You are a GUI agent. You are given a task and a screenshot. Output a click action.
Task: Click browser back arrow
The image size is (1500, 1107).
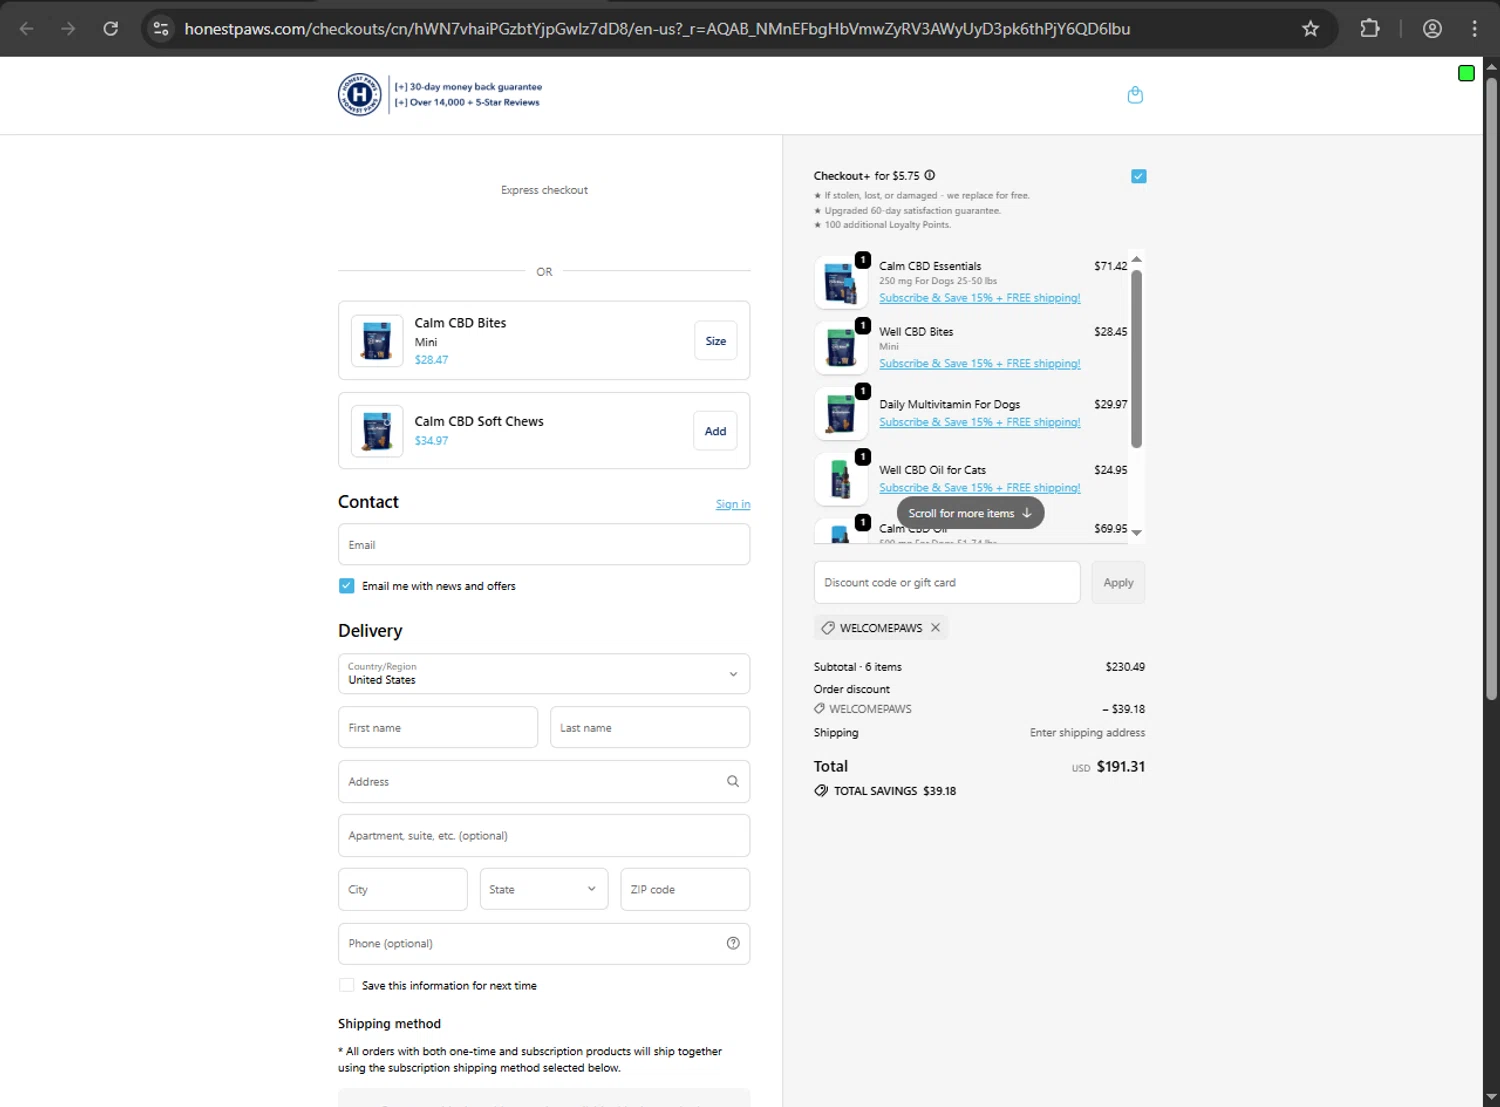pyautogui.click(x=27, y=28)
